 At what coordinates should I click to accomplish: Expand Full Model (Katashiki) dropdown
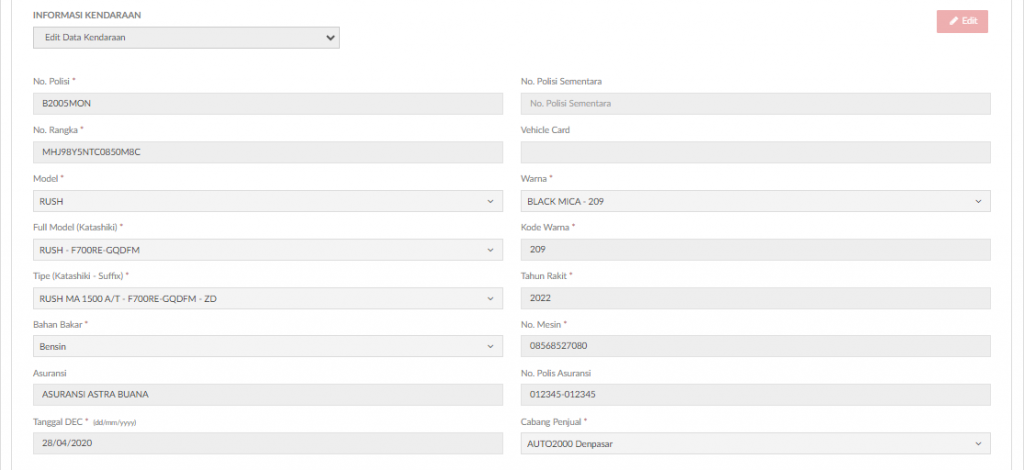[x=268, y=249]
